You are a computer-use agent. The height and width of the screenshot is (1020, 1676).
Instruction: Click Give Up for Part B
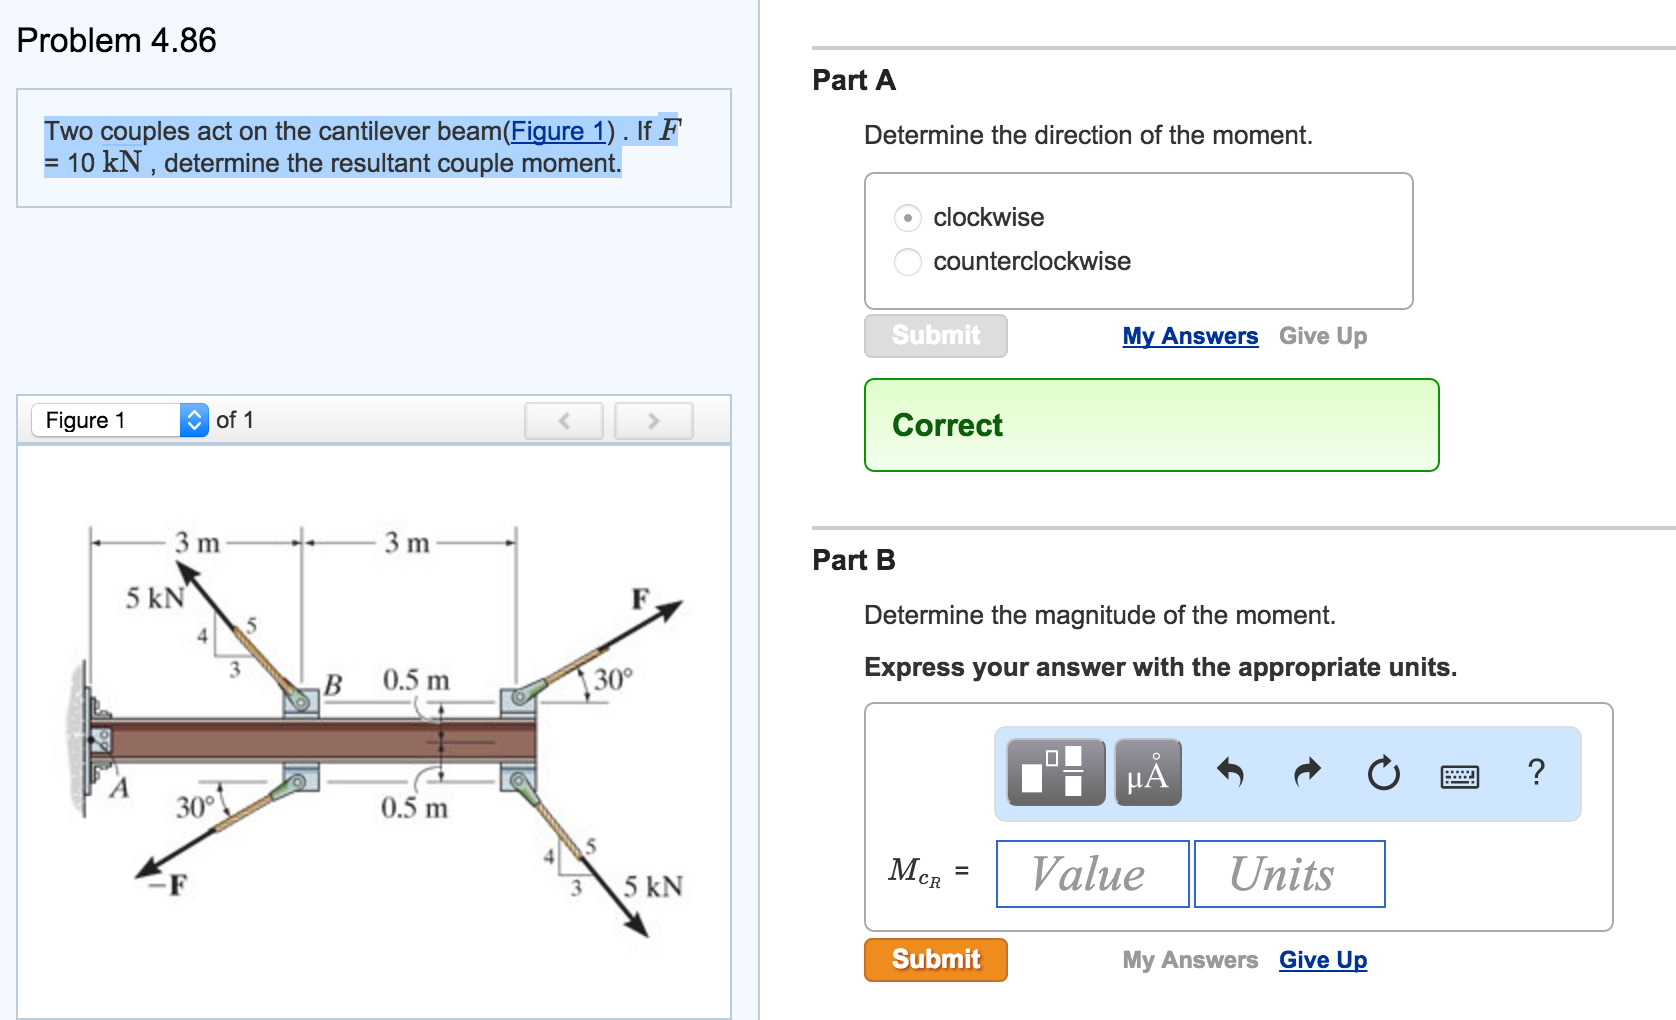pos(1322,959)
